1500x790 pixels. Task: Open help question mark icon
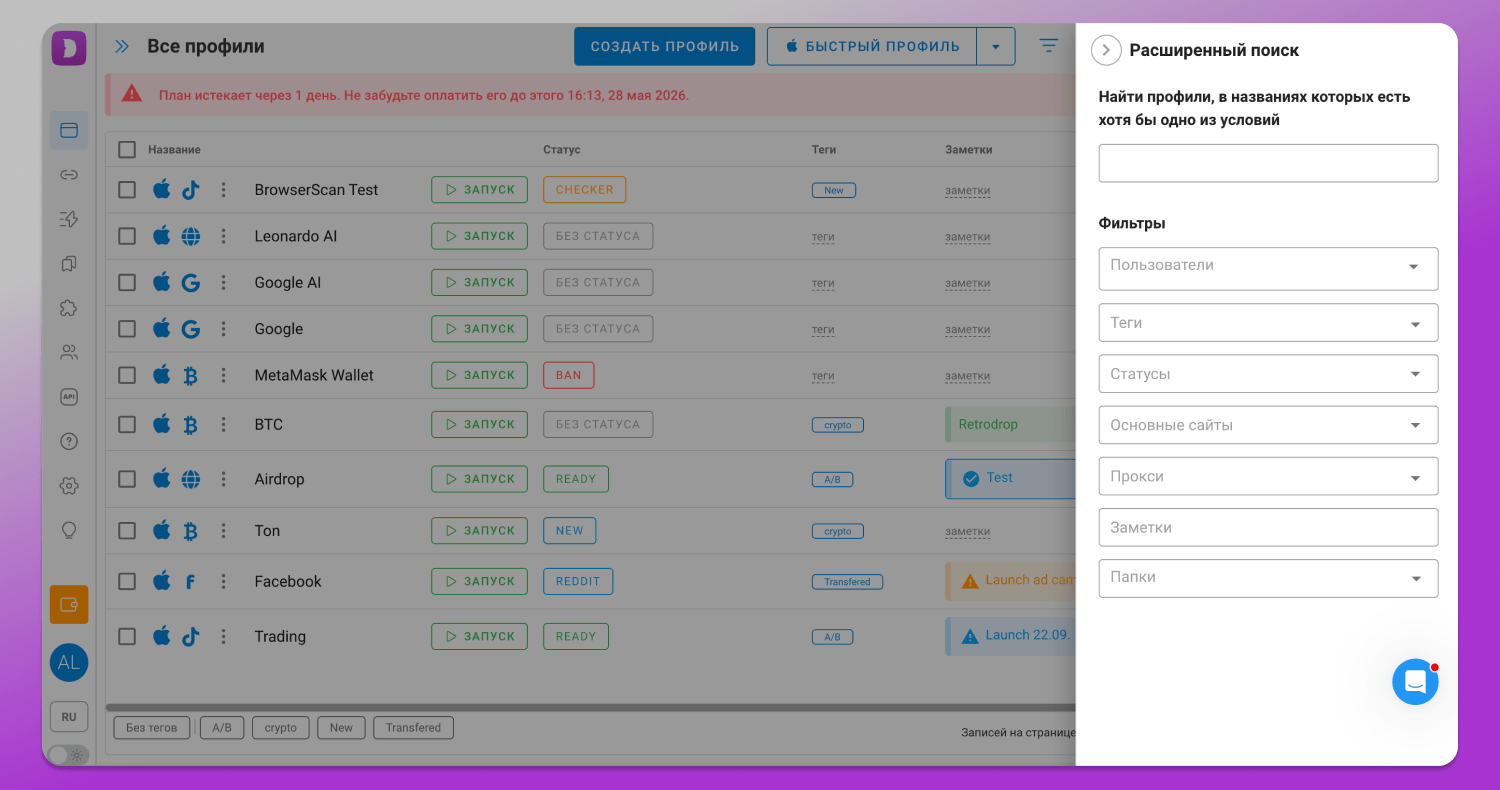point(69,441)
